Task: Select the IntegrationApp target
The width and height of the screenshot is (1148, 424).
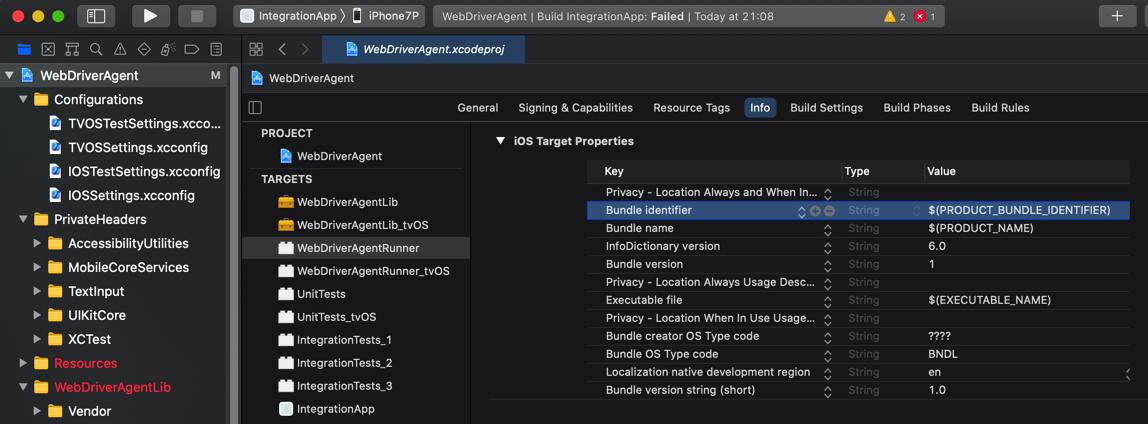Action: (327, 409)
